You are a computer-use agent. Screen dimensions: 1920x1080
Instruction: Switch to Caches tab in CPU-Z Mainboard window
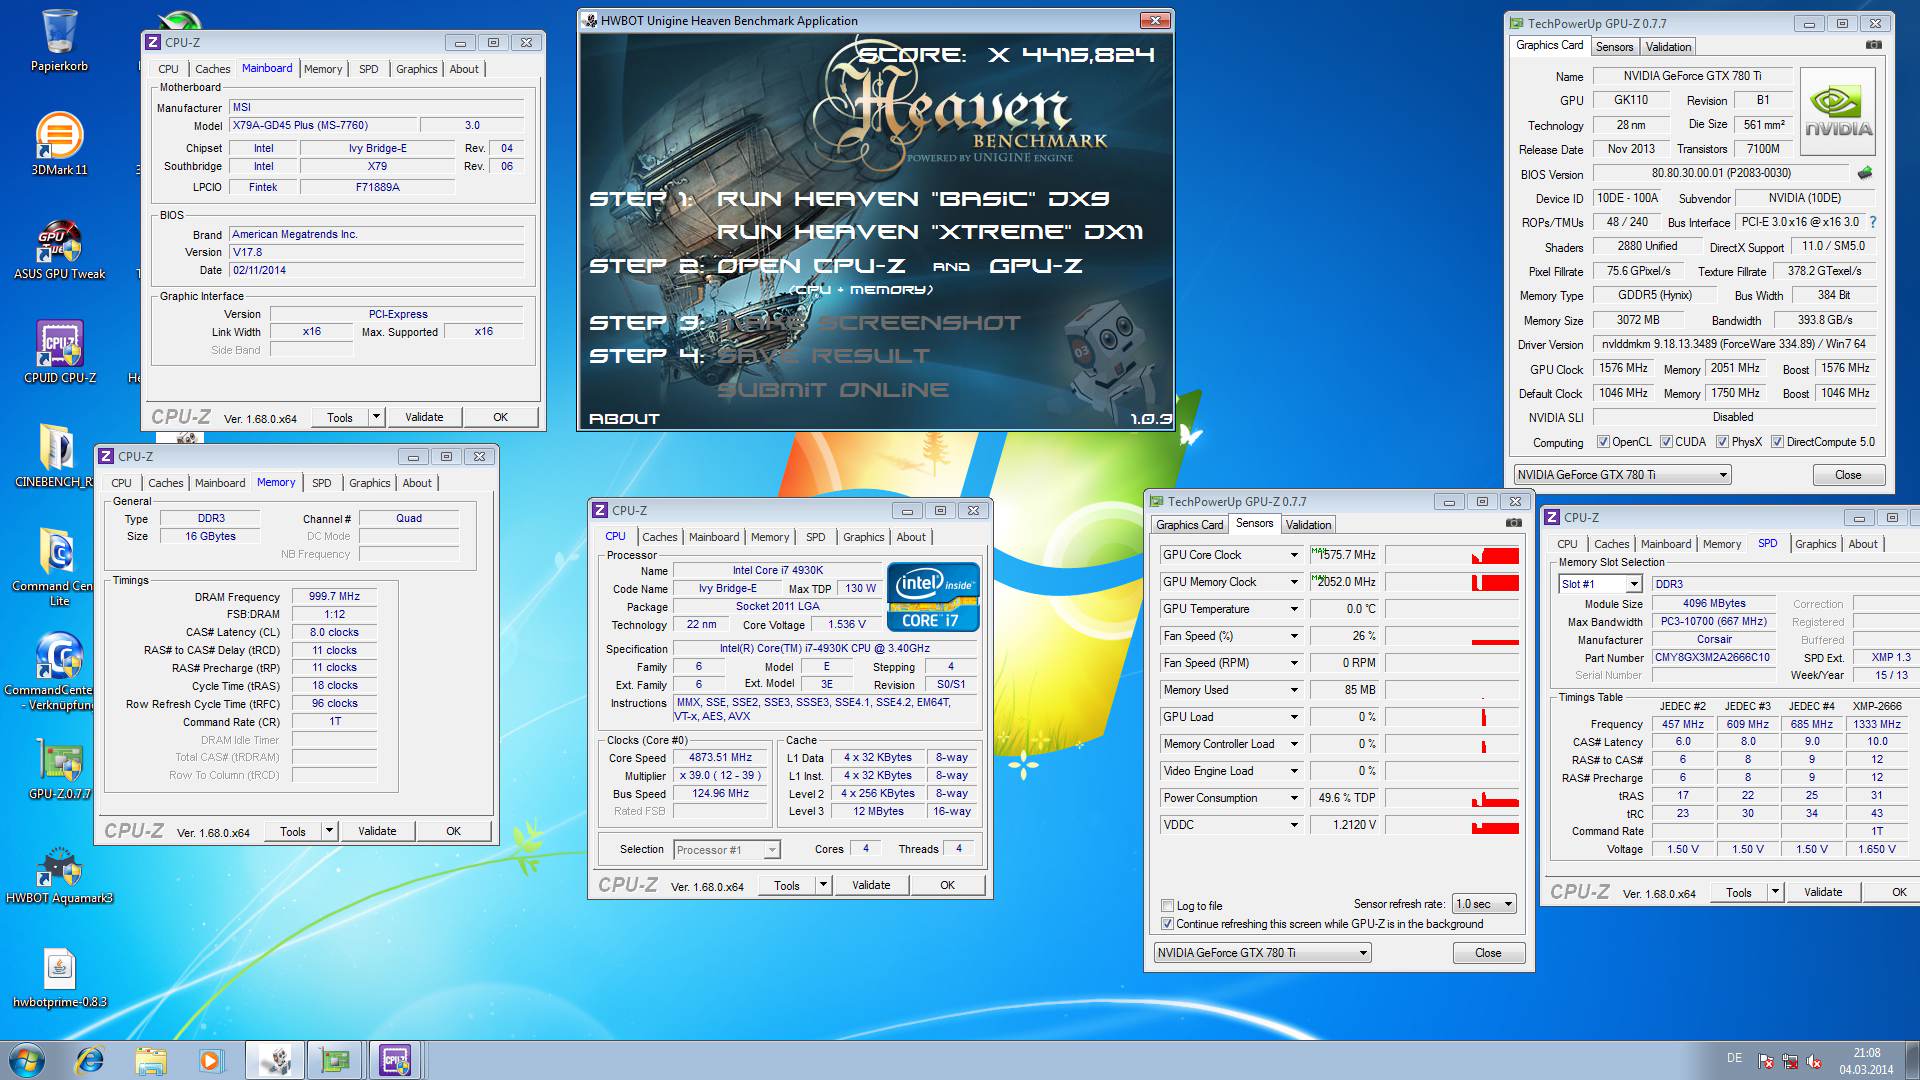pos(212,69)
